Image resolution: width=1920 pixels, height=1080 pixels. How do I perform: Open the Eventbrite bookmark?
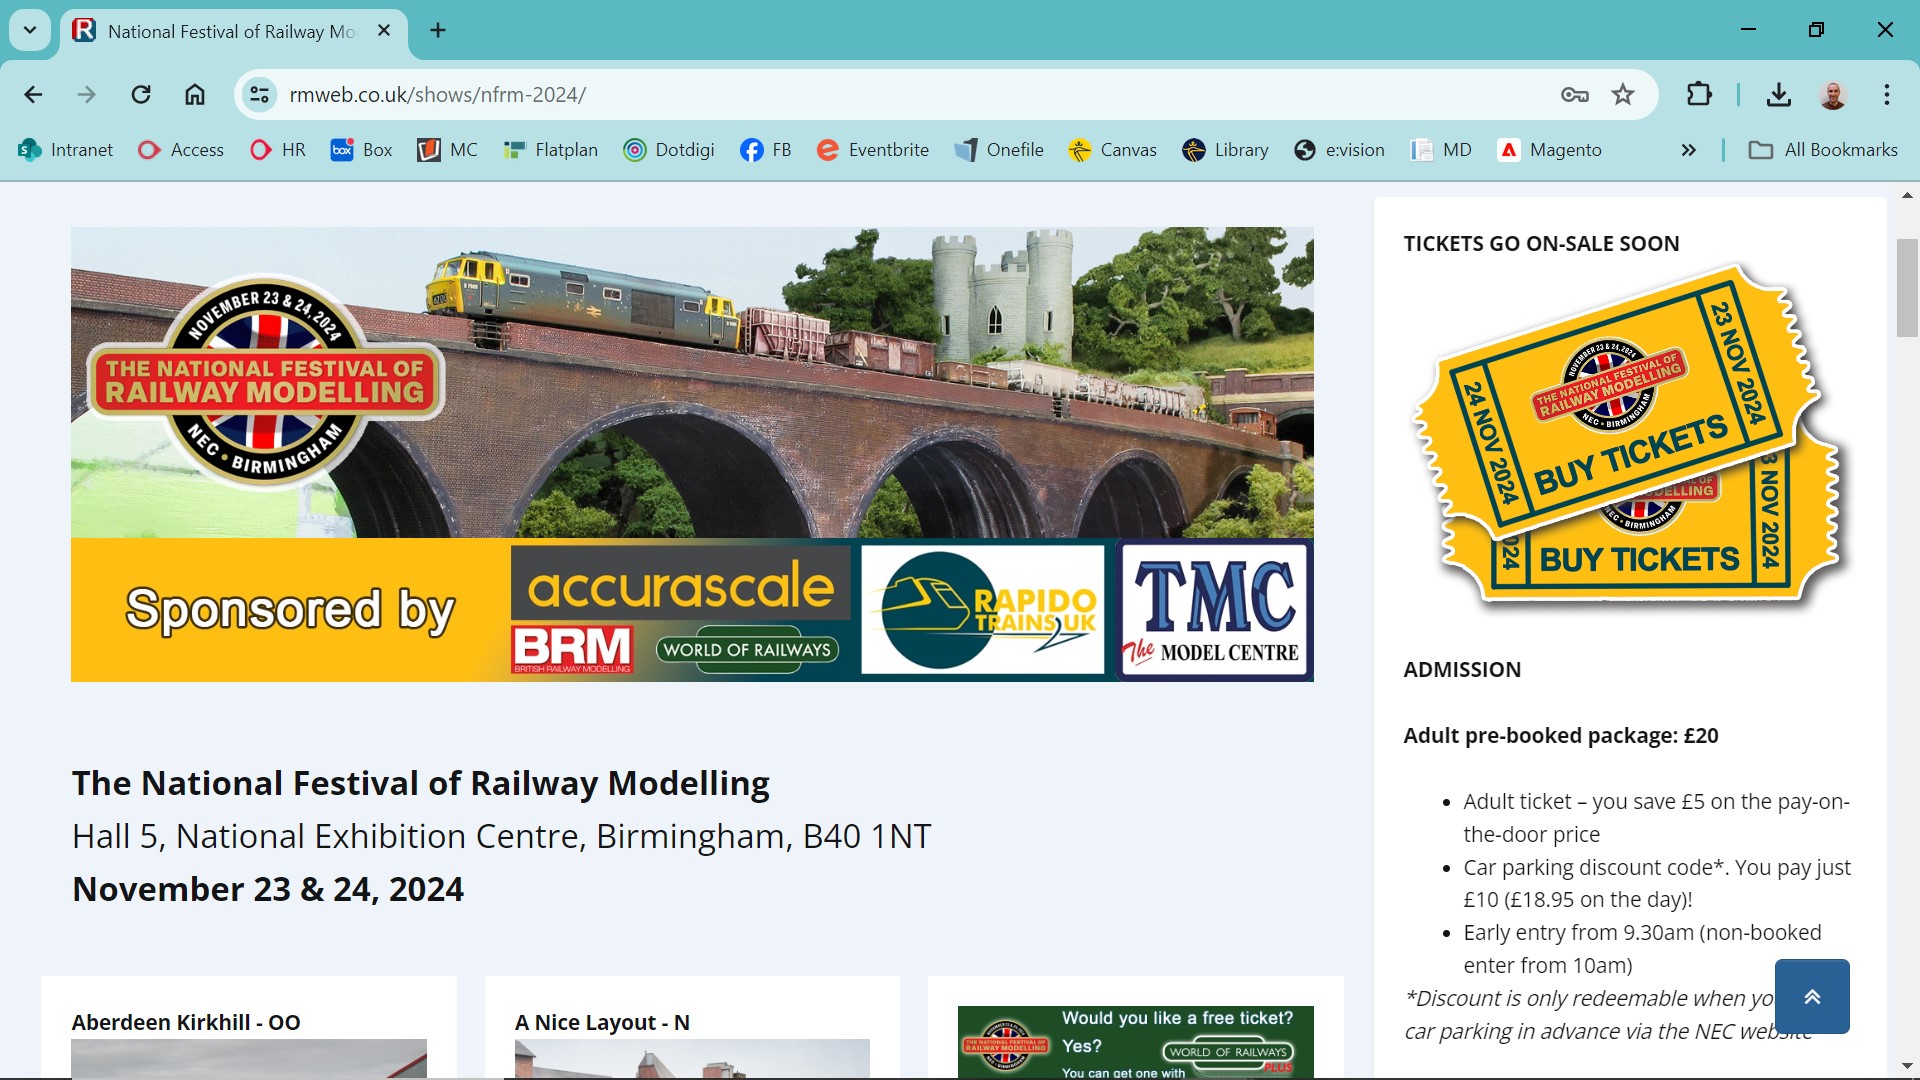(873, 150)
